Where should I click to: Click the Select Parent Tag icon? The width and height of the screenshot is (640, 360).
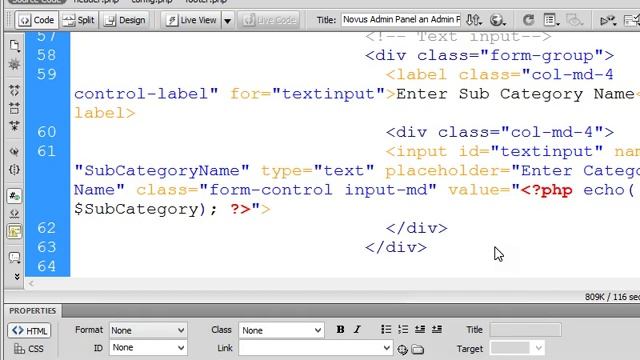pyautogui.click(x=14, y=151)
